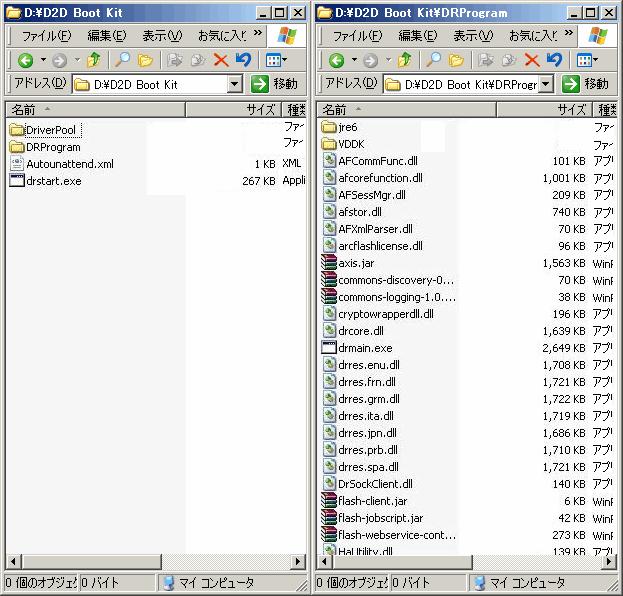Click Views icon in DRProgram window
Image resolution: width=623 pixels, height=596 pixels.
(584, 60)
